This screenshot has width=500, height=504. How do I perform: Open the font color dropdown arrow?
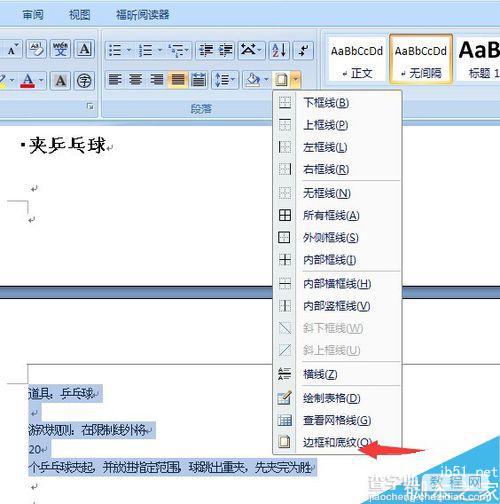pos(41,81)
